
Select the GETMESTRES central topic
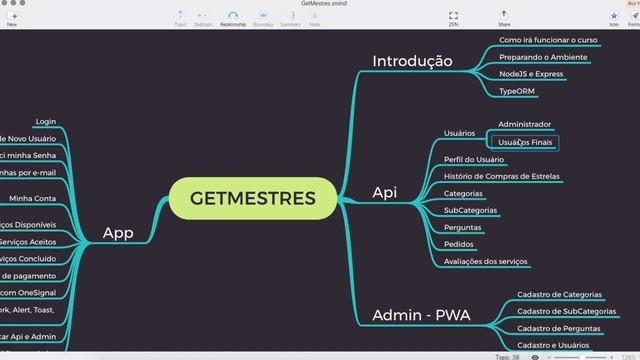(x=253, y=198)
